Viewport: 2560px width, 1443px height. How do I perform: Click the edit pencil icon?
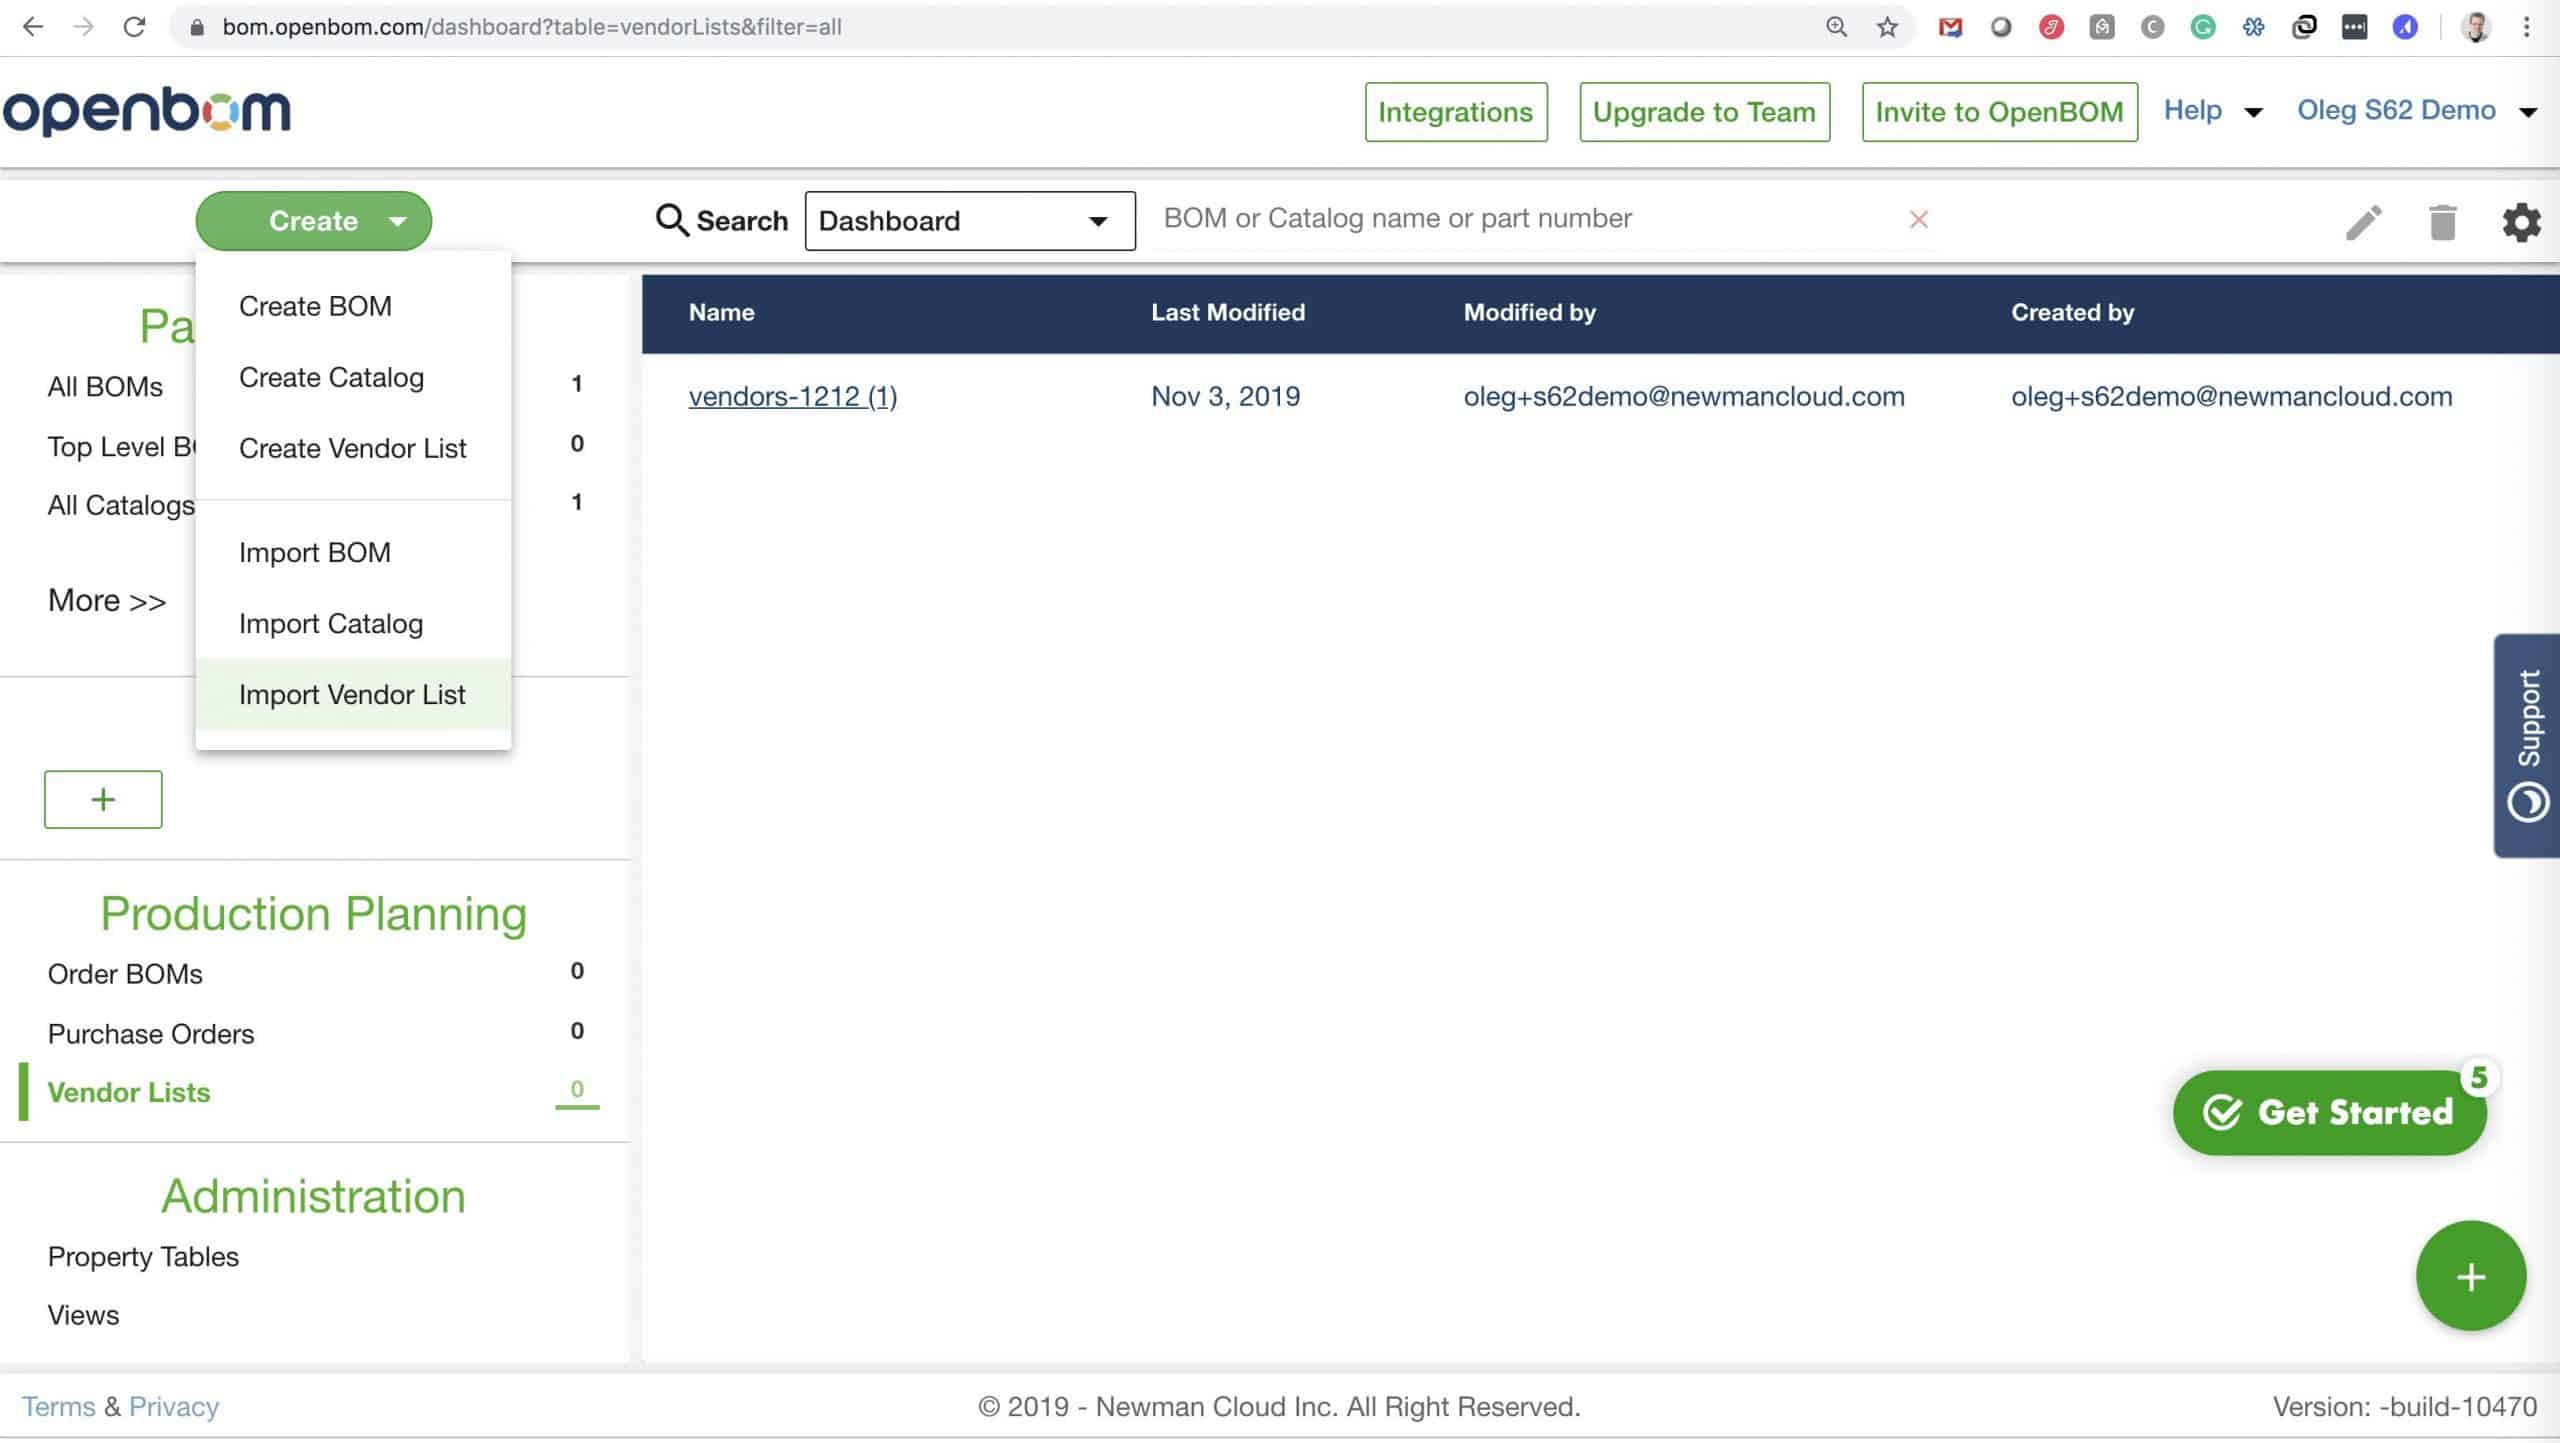tap(2363, 222)
